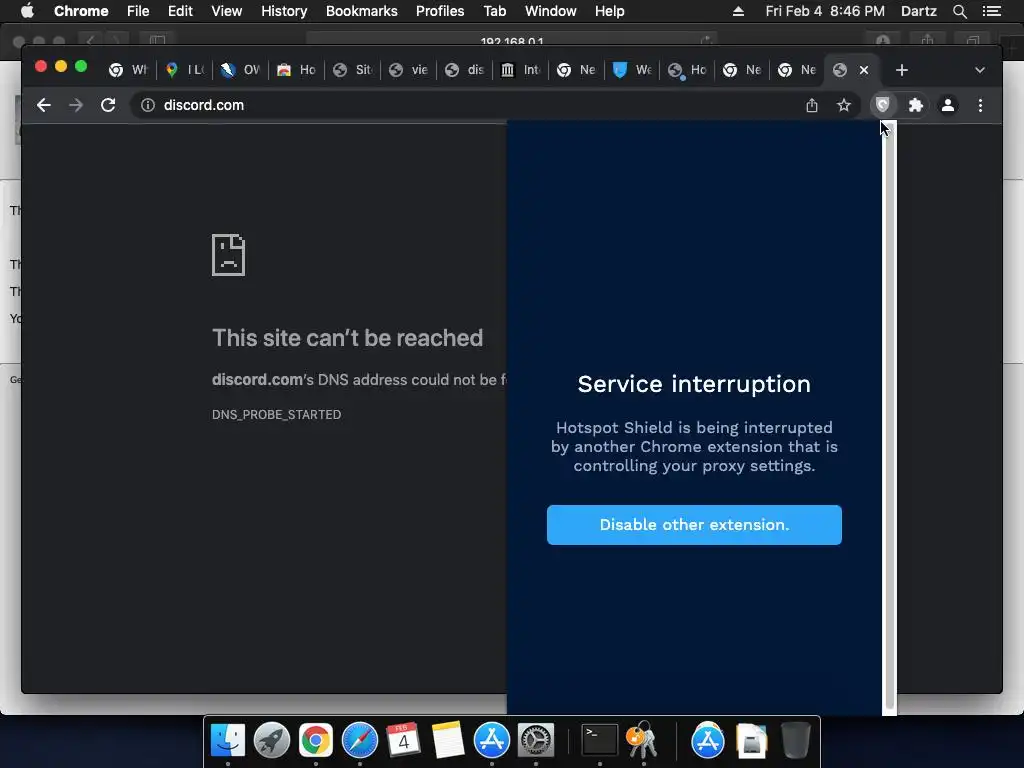Open the Chrome application menu
Image resolution: width=1024 pixels, height=768 pixels.
click(x=81, y=11)
